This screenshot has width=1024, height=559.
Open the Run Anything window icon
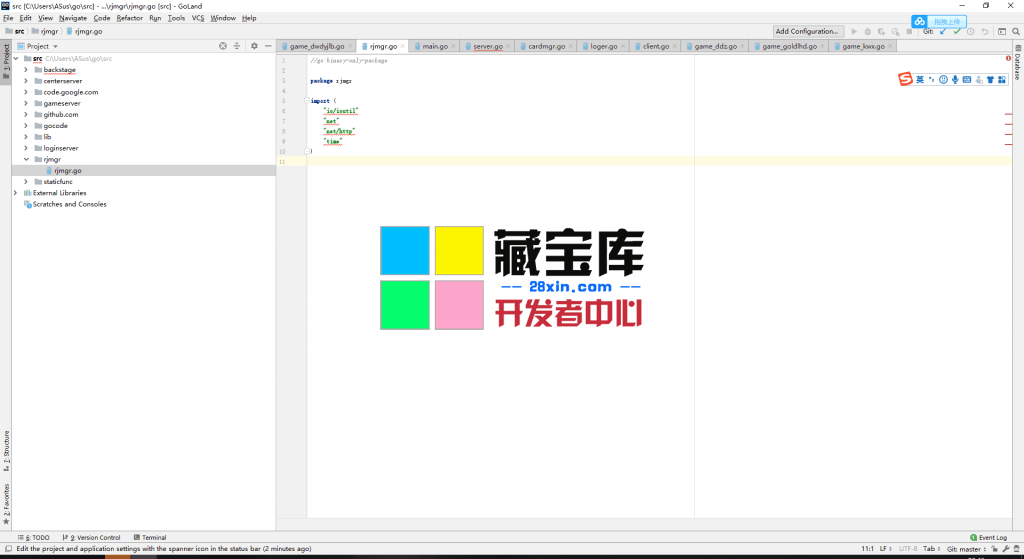pyautogui.click(x=1002, y=31)
